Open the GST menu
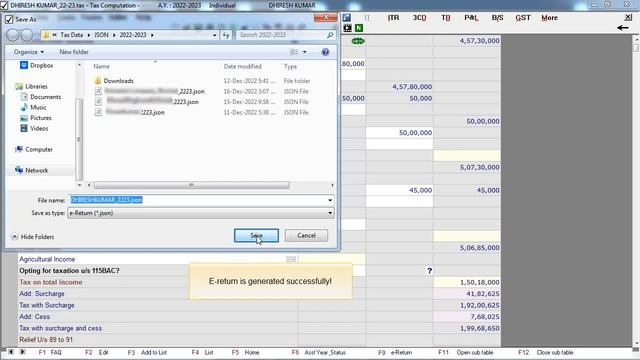Viewport: 640px width, 360px height. tap(523, 18)
